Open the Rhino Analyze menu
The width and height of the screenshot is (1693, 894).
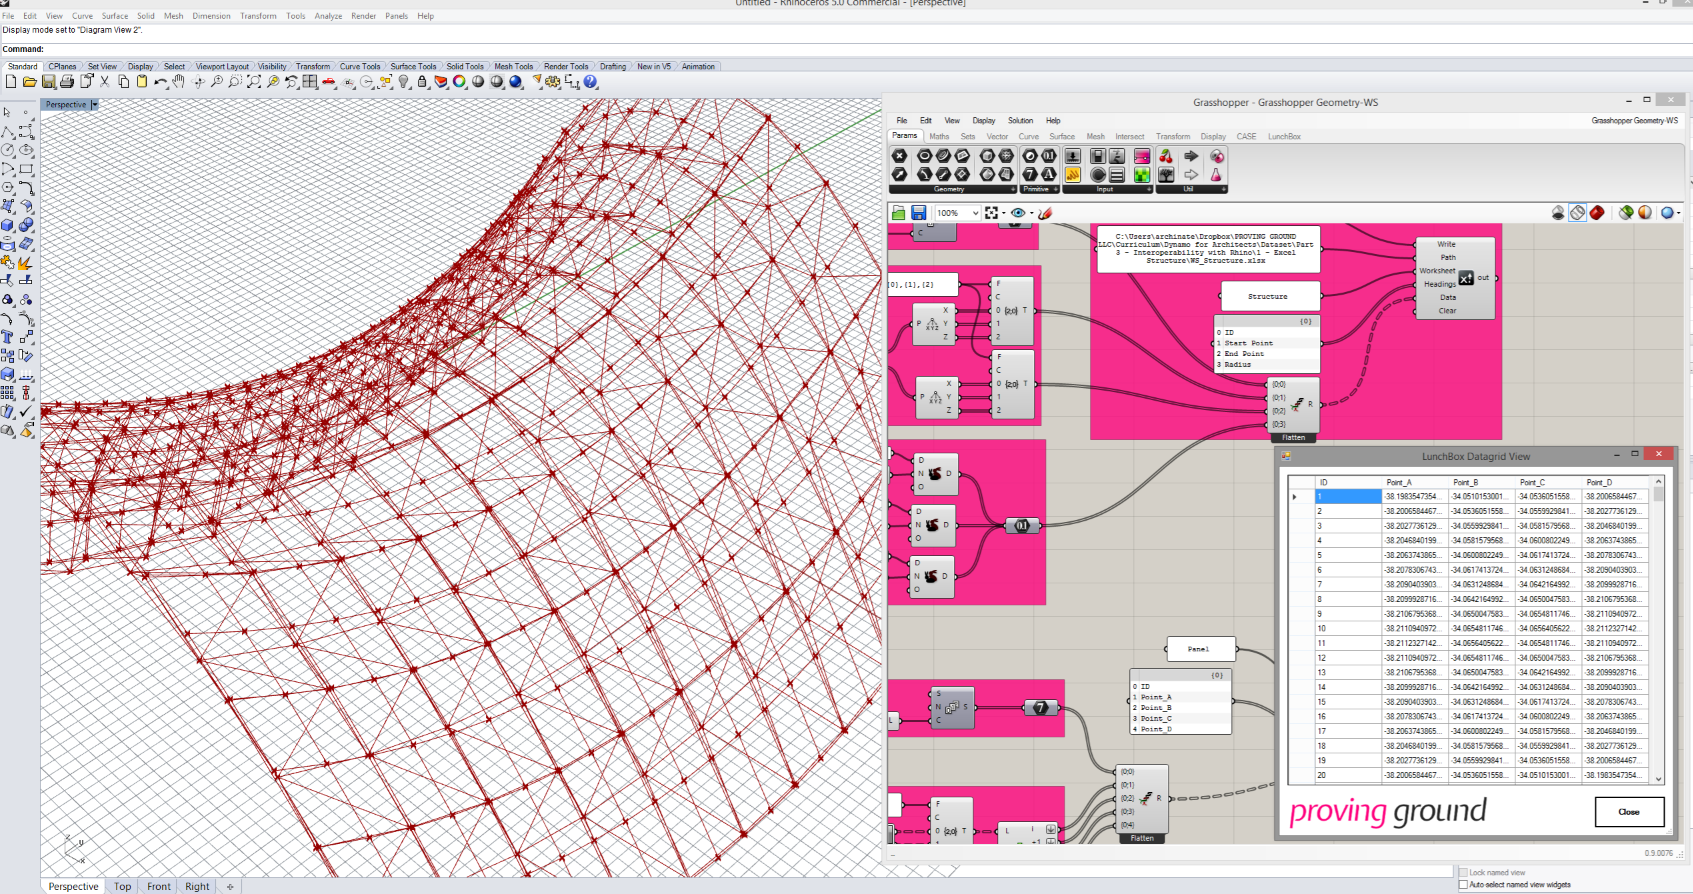tap(328, 16)
